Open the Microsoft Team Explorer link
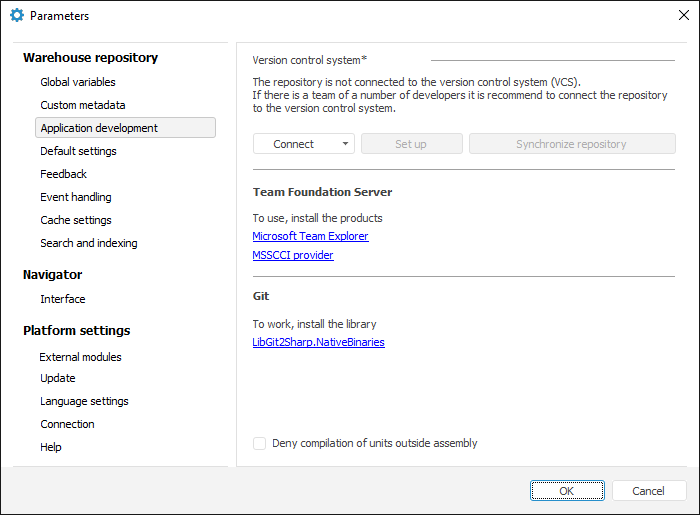This screenshot has height=515, width=700. [310, 236]
